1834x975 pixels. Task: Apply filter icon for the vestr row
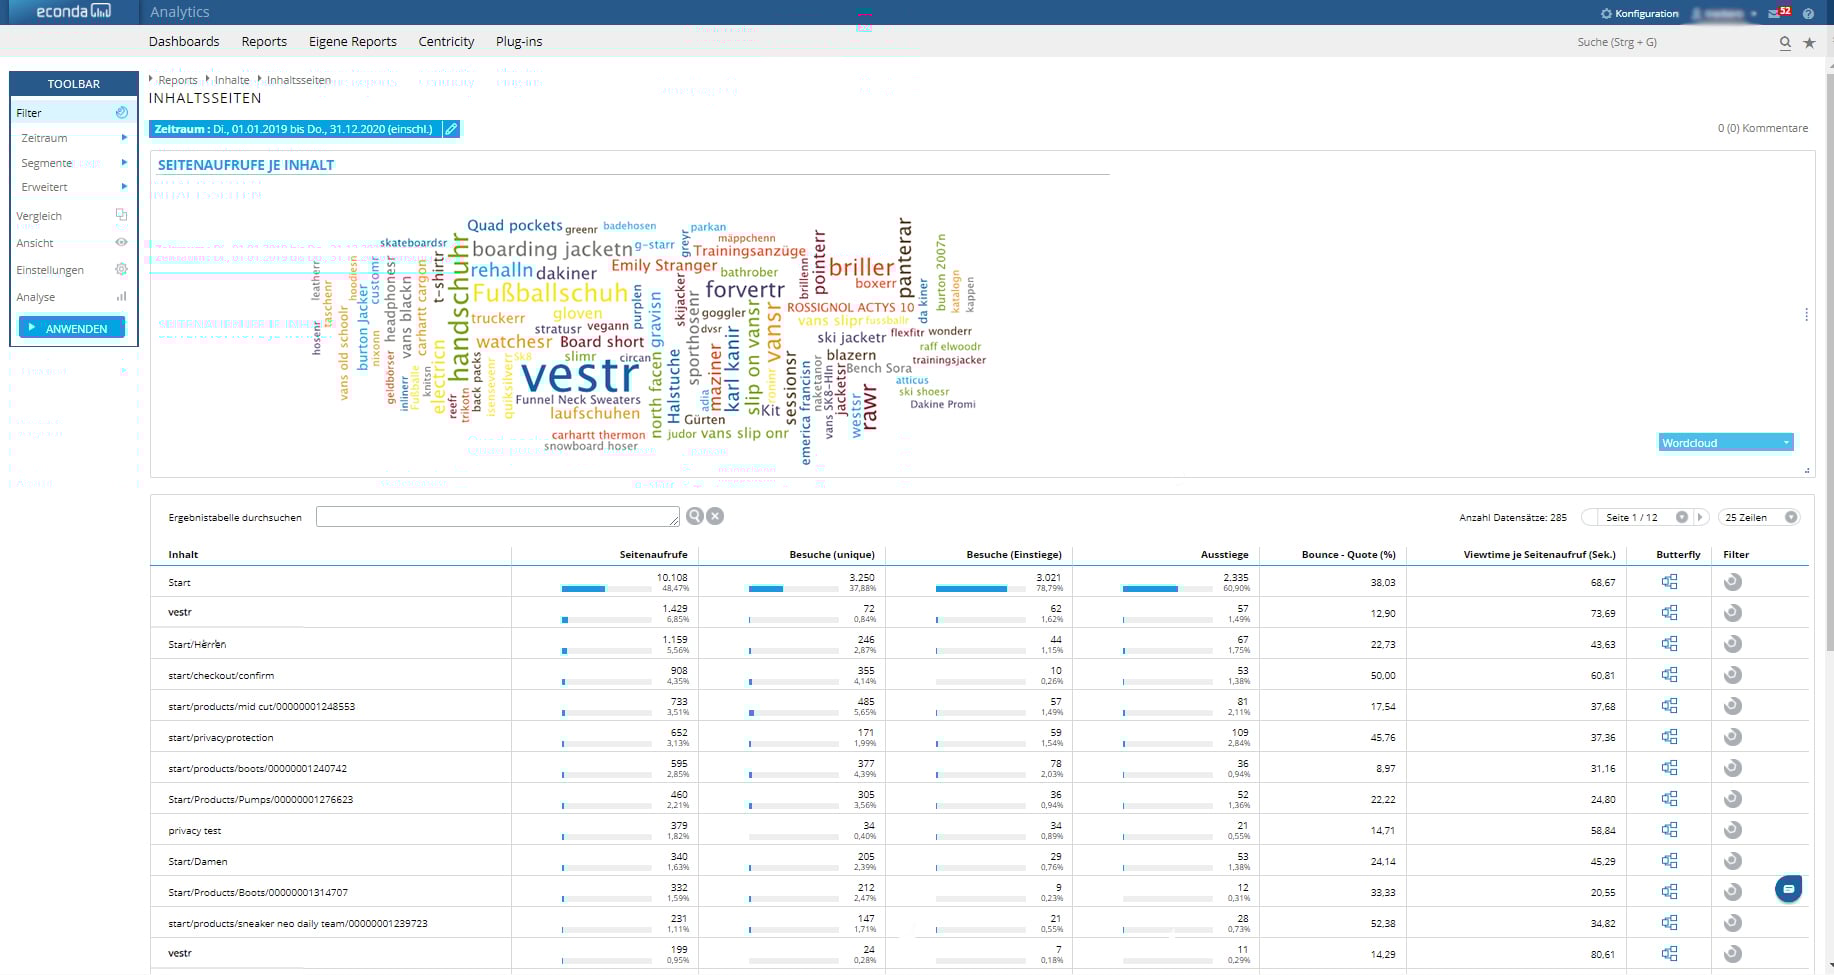[x=1733, y=613]
